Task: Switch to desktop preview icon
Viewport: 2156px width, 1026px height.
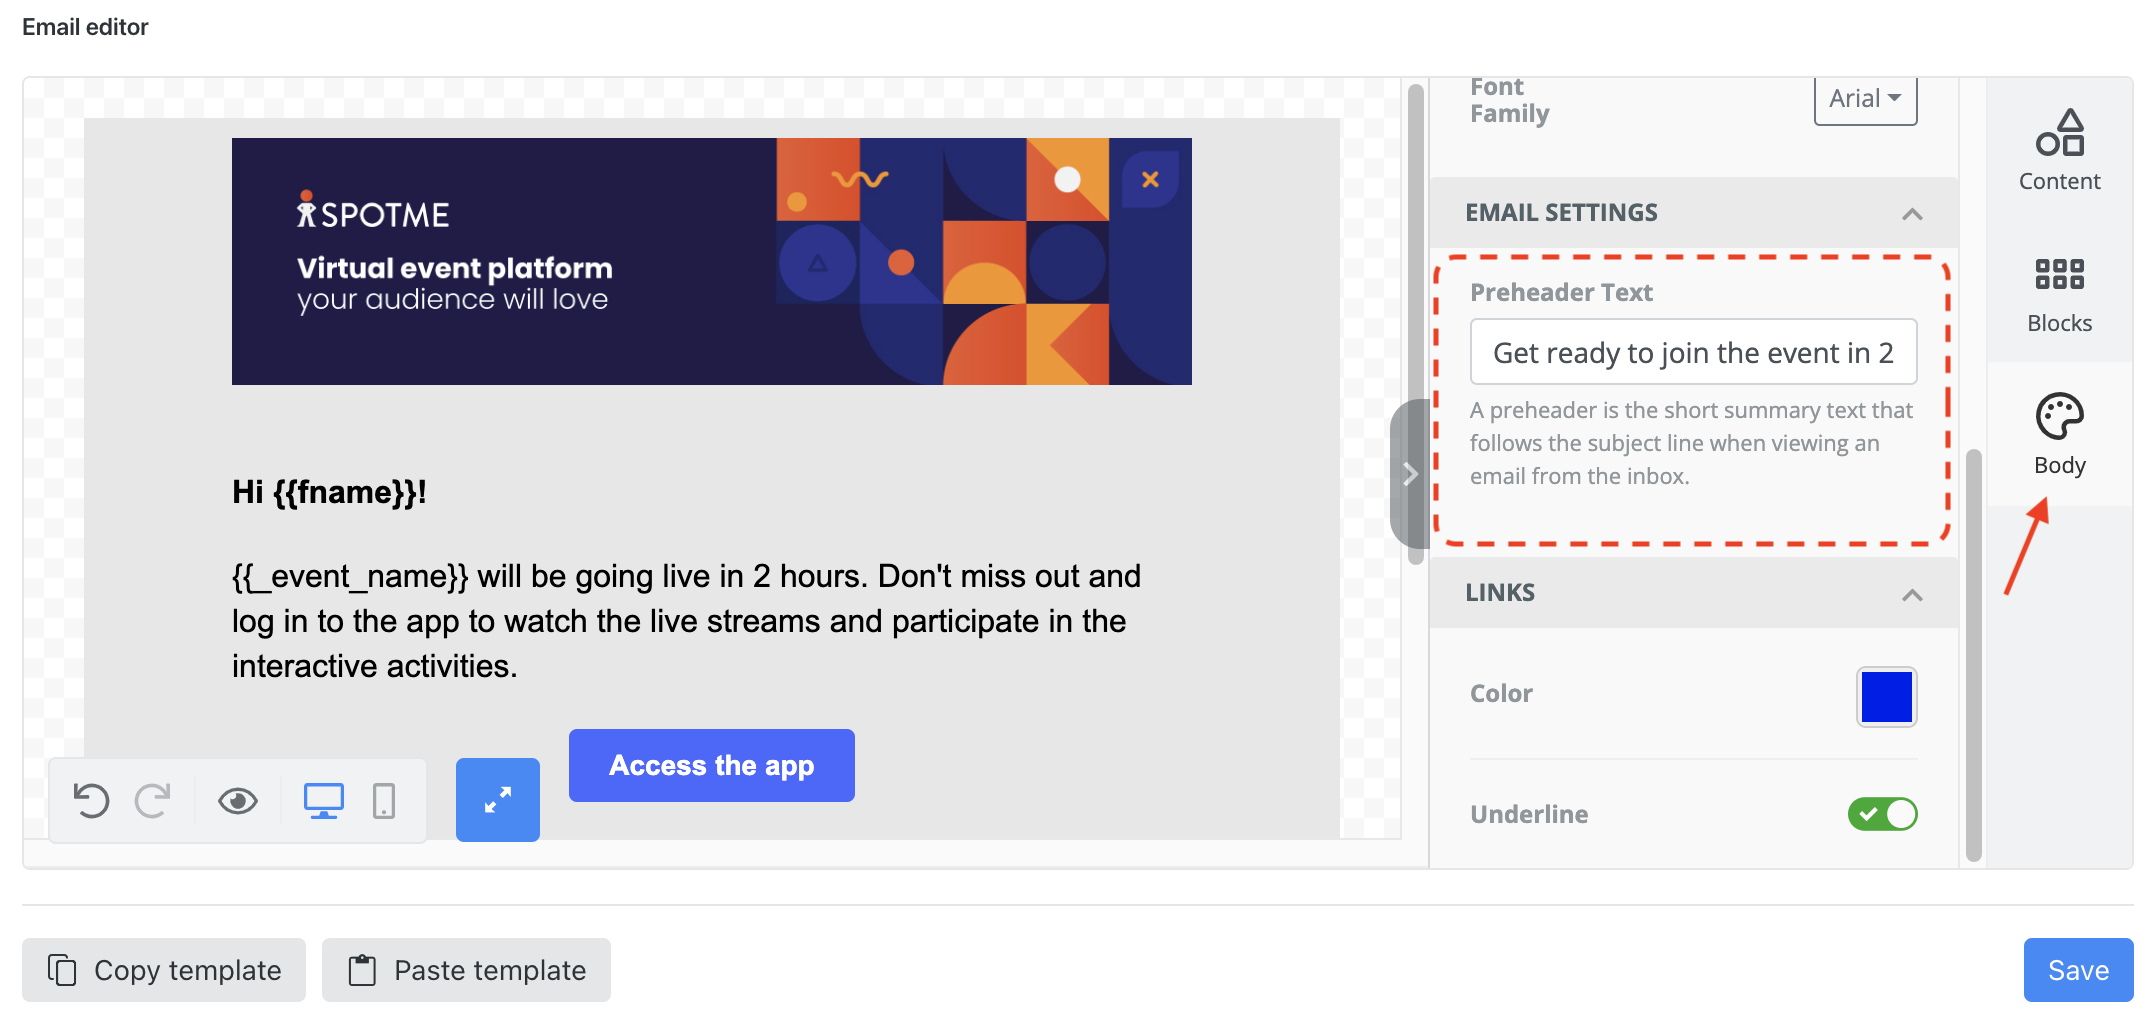Action: click(x=322, y=800)
